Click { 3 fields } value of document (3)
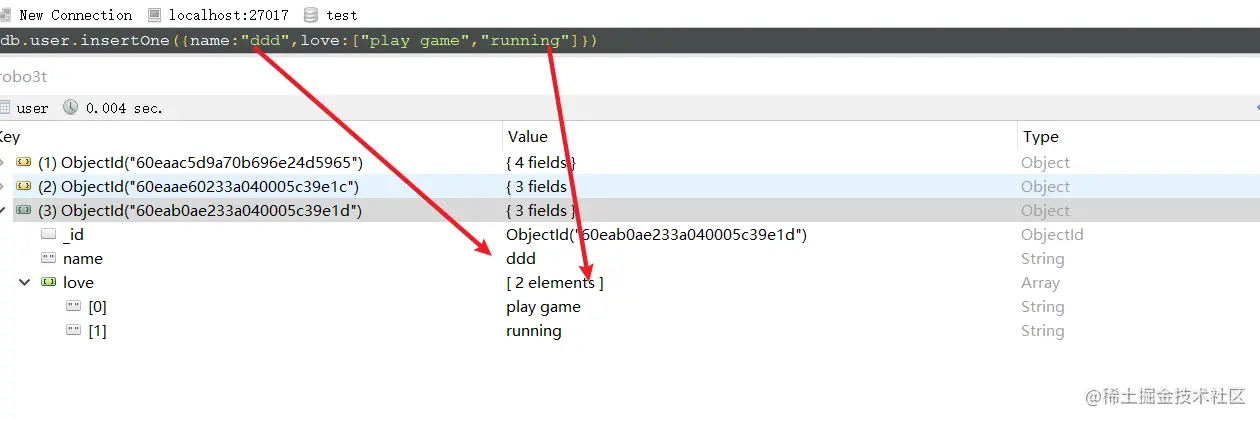The image size is (1260, 421). click(x=541, y=210)
